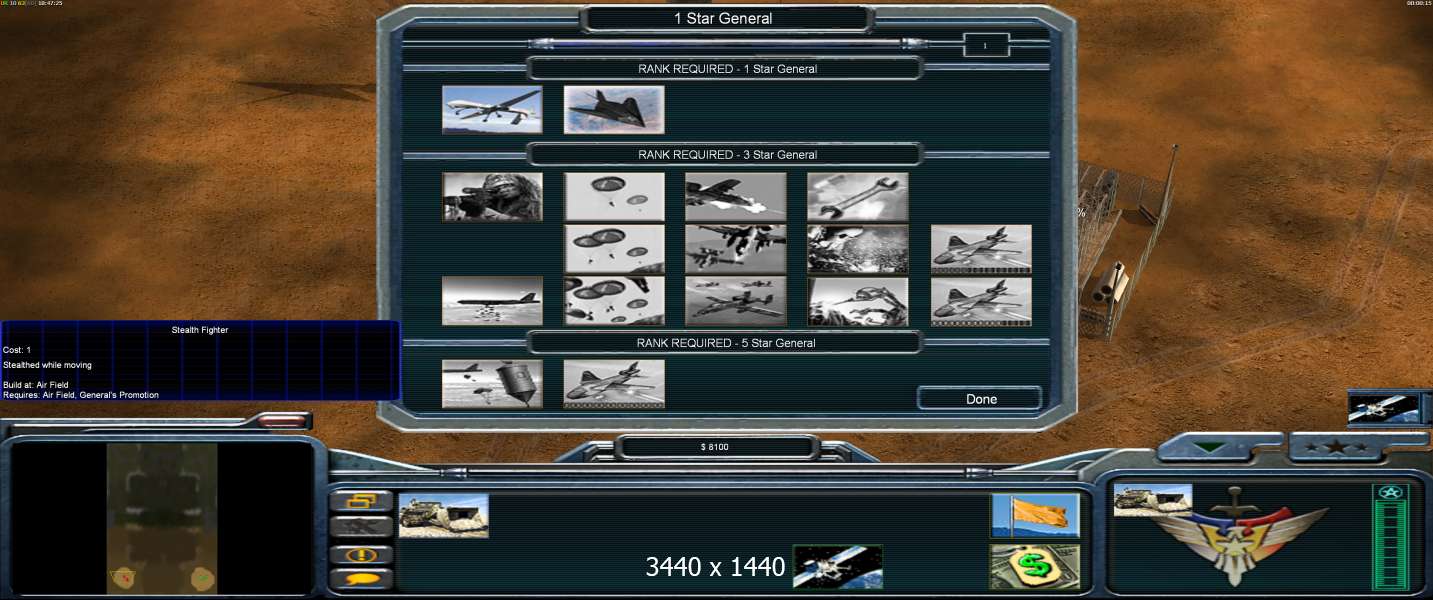
Task: Choose the wrench Emergency Repair icon
Action: tap(858, 197)
